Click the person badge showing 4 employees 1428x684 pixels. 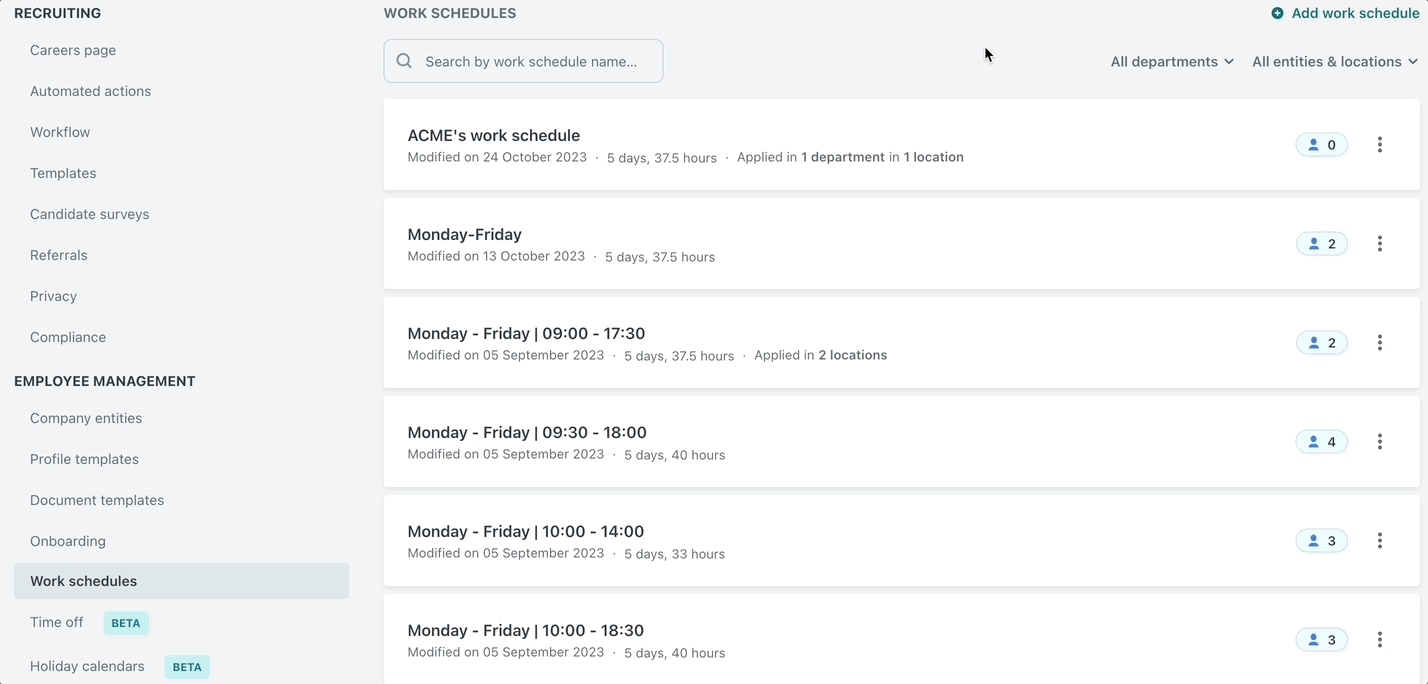(x=1321, y=441)
